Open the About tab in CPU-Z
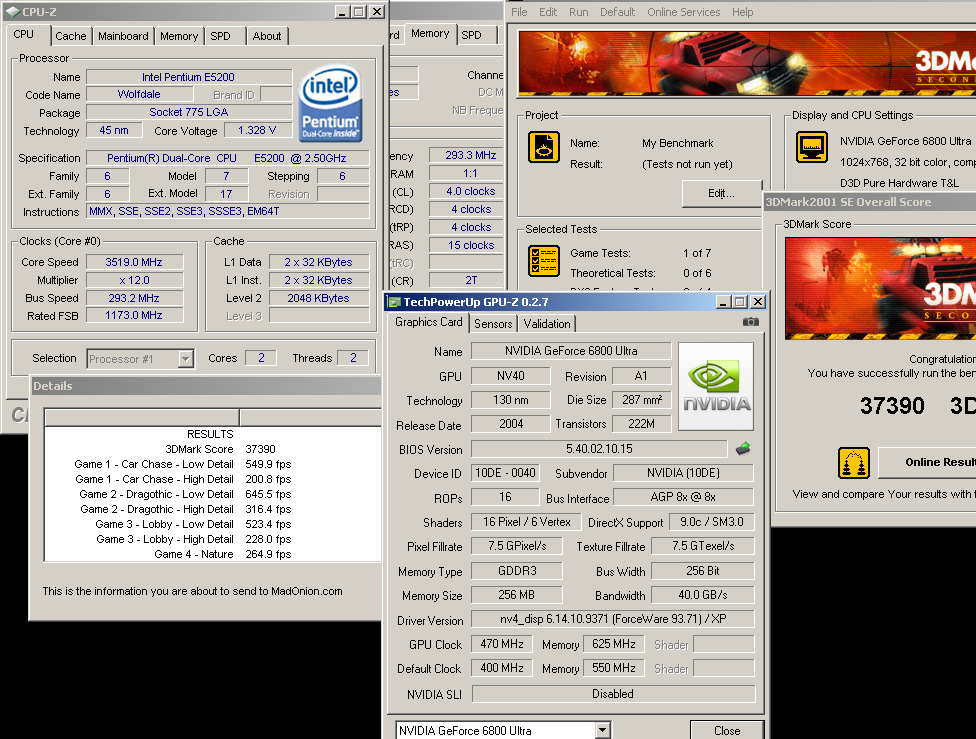This screenshot has width=976, height=739. point(267,36)
